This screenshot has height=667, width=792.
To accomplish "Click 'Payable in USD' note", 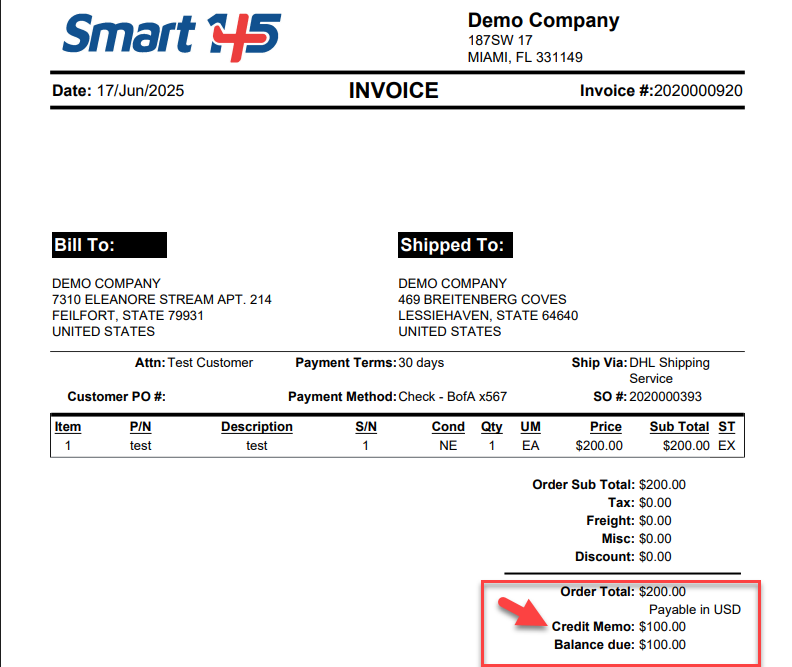I will (695, 609).
